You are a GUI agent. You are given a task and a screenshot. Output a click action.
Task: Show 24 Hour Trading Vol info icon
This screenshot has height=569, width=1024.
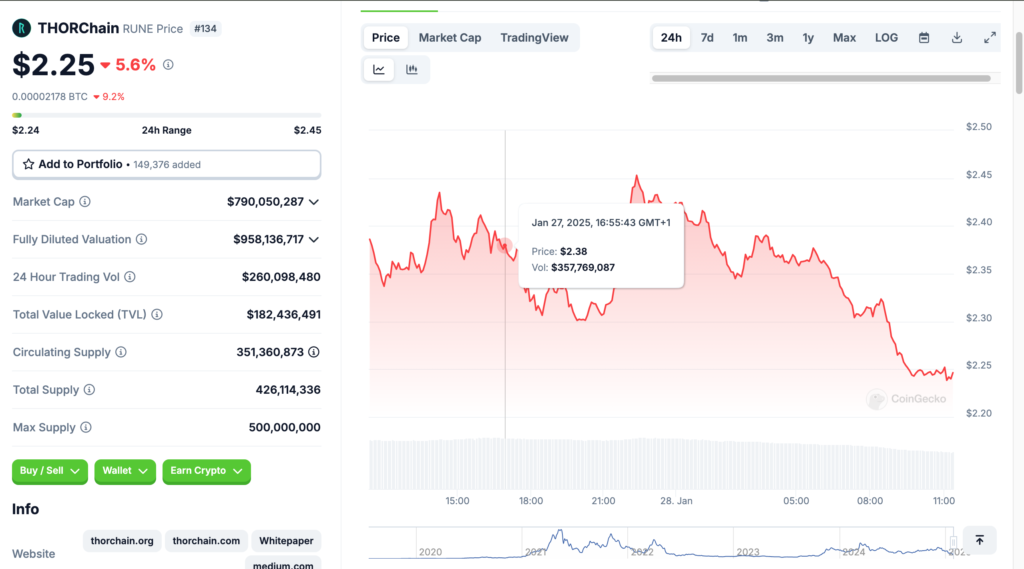(x=130, y=277)
